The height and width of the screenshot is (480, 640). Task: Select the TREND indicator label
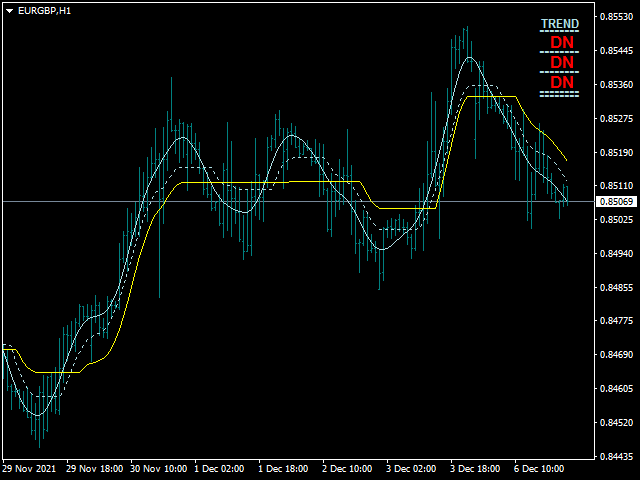560,24
